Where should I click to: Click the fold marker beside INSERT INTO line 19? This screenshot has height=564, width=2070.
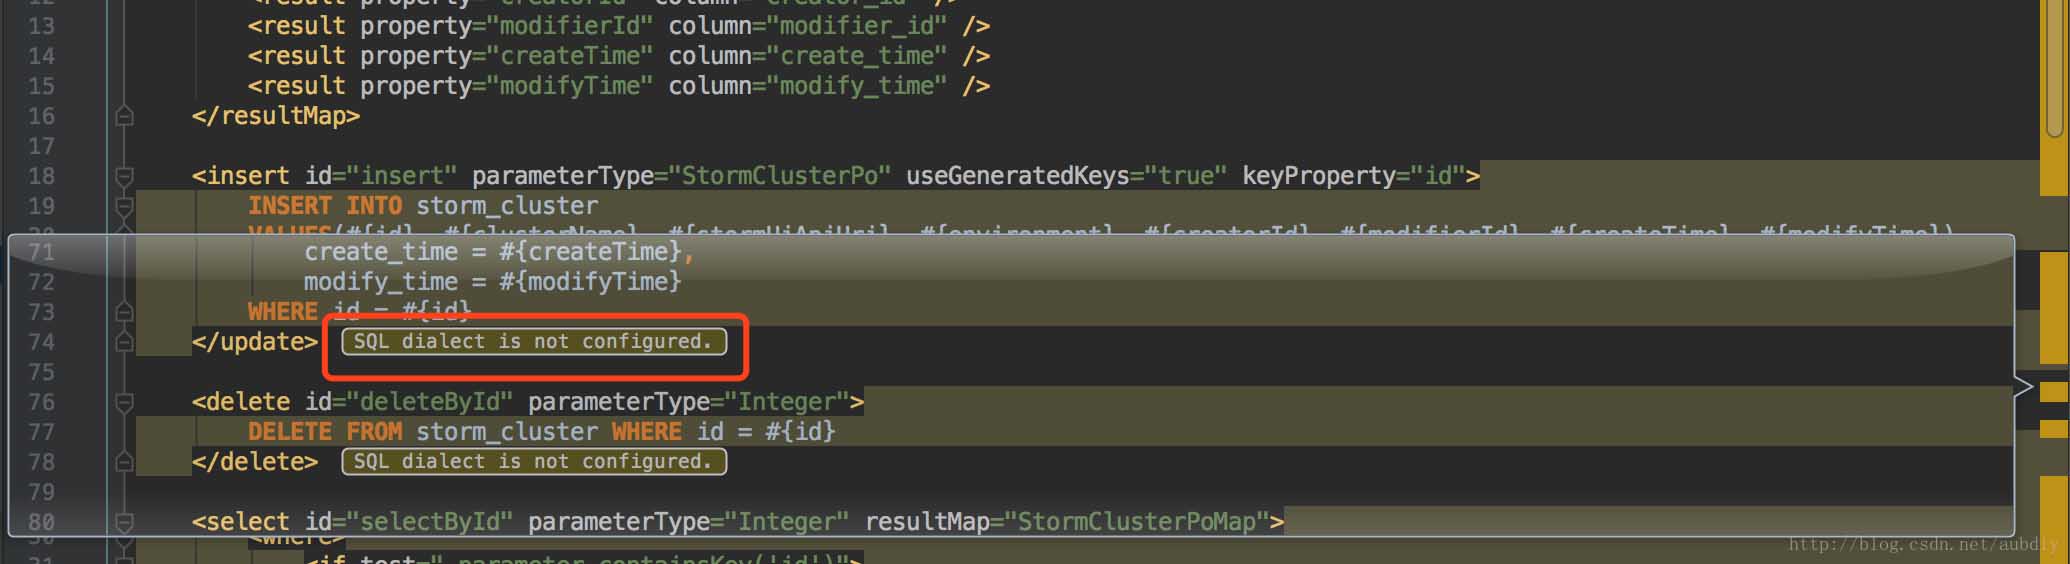tap(124, 207)
